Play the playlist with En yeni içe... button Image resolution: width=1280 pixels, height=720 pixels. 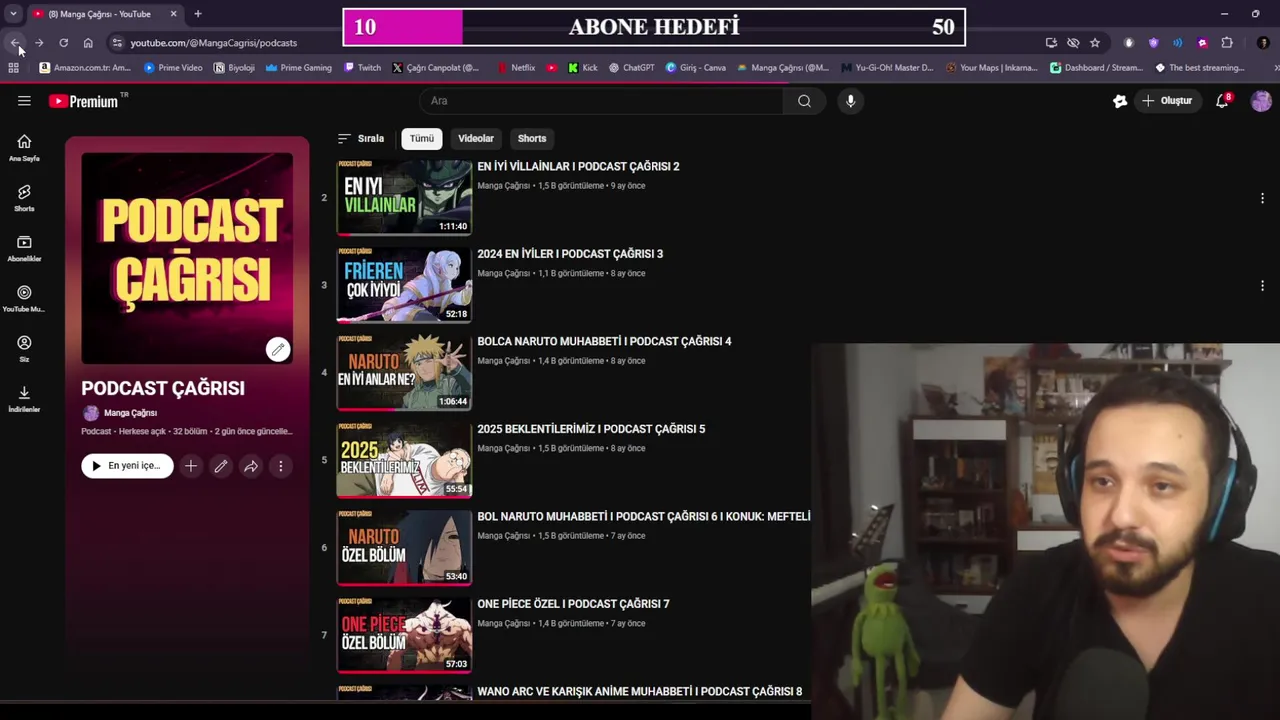click(127, 466)
